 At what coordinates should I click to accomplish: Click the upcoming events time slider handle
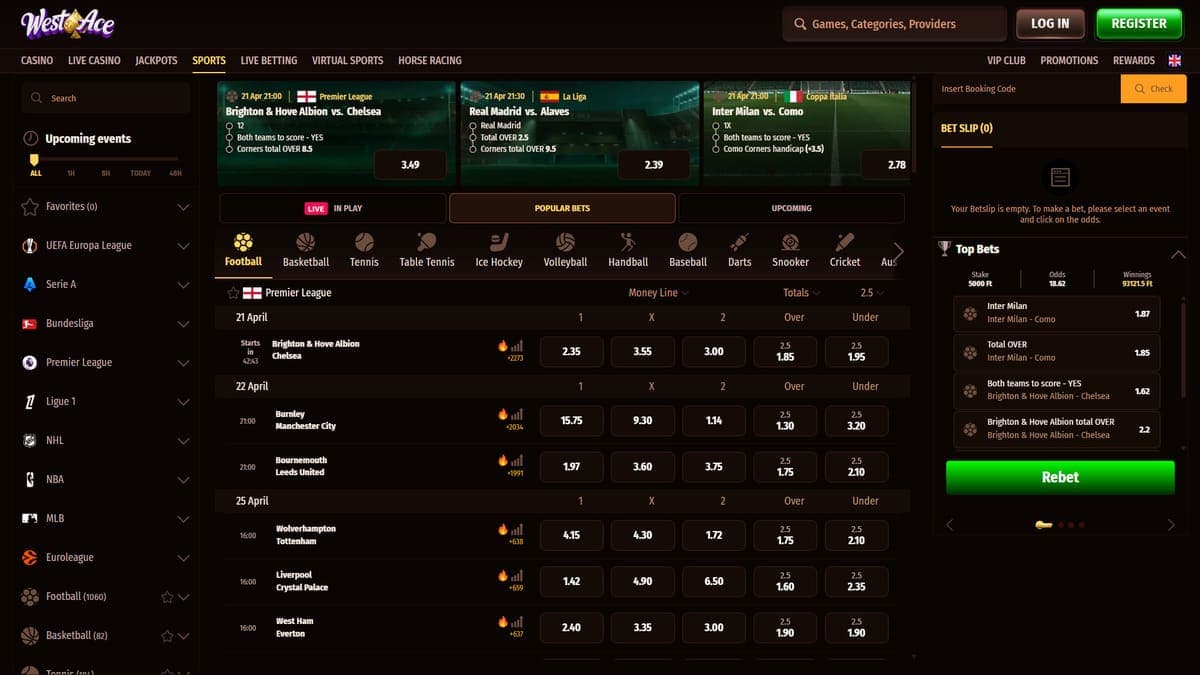35,159
